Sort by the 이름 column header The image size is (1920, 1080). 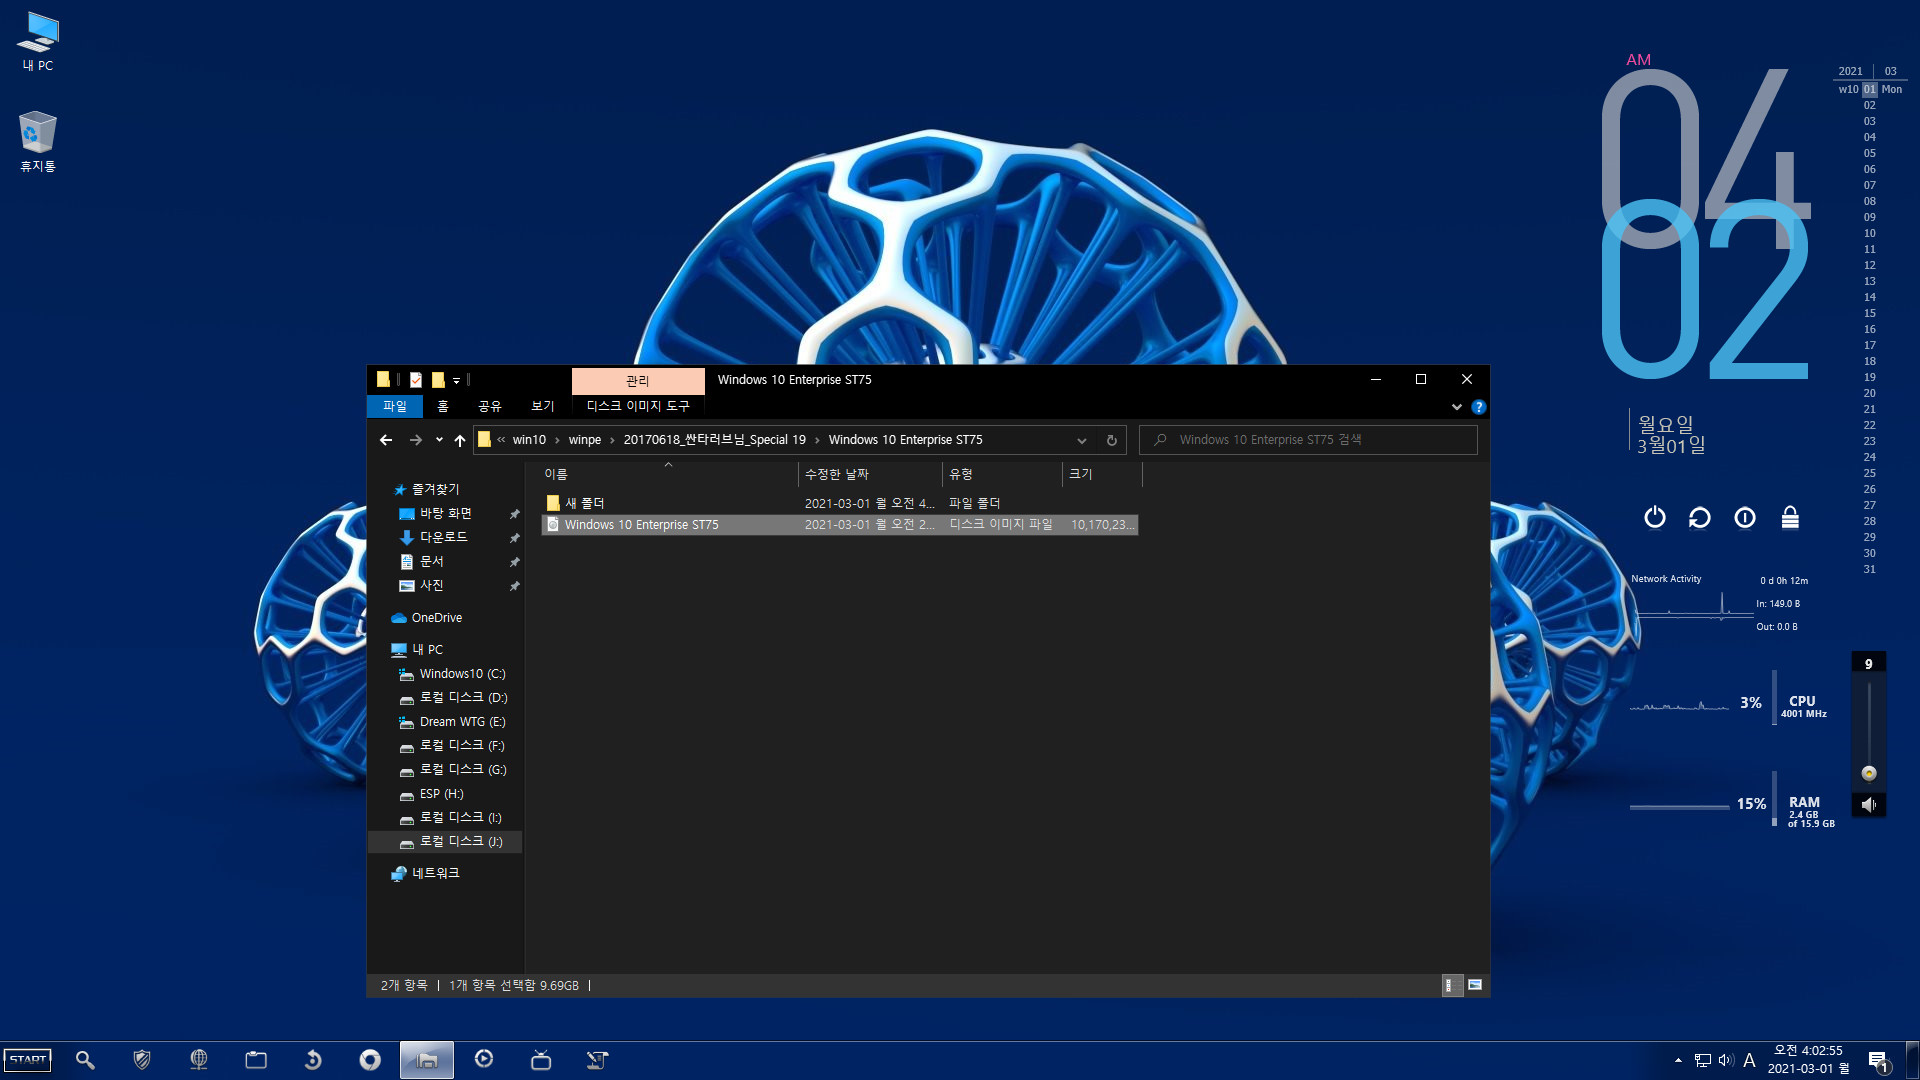tap(668, 474)
